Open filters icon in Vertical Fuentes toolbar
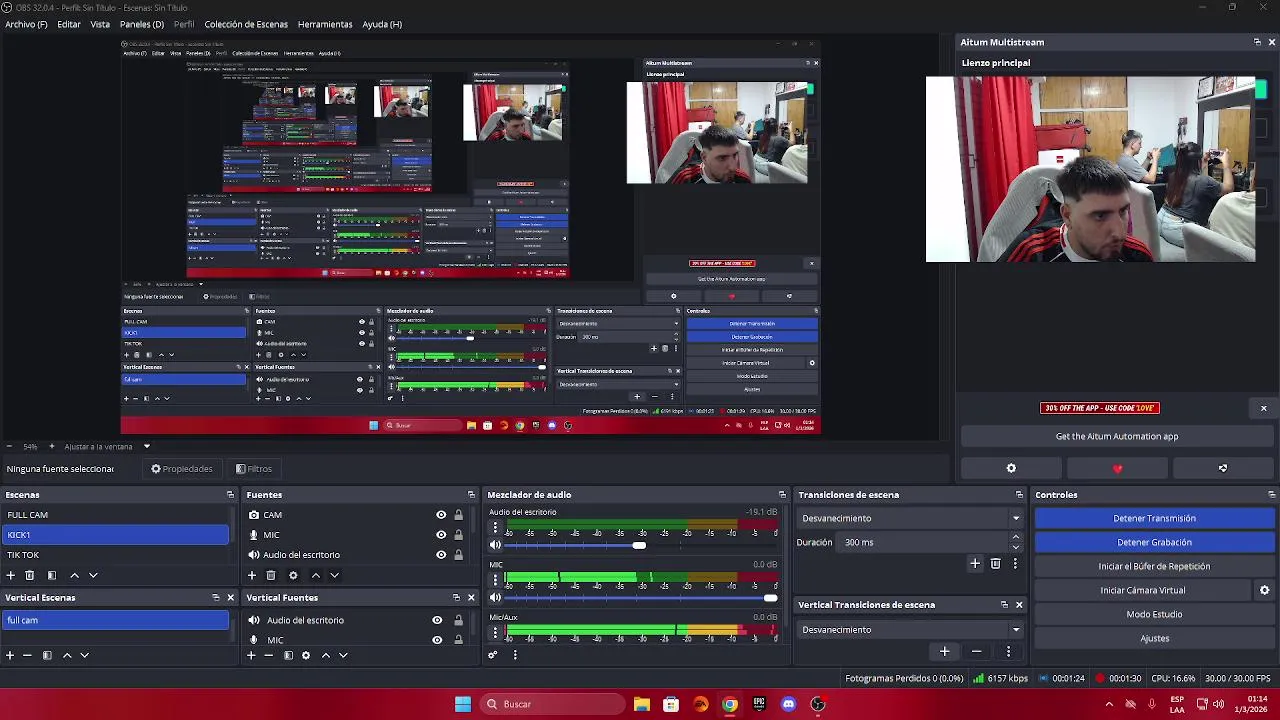The height and width of the screenshot is (720, 1280). (x=288, y=655)
